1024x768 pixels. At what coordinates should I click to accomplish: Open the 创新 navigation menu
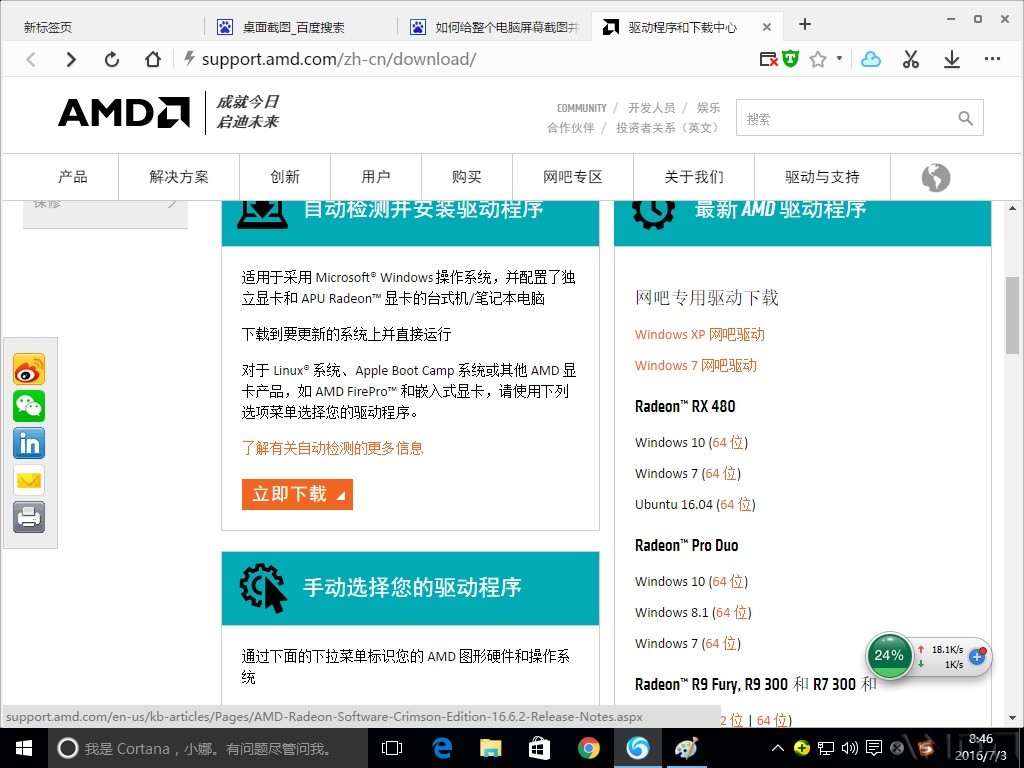click(x=285, y=177)
